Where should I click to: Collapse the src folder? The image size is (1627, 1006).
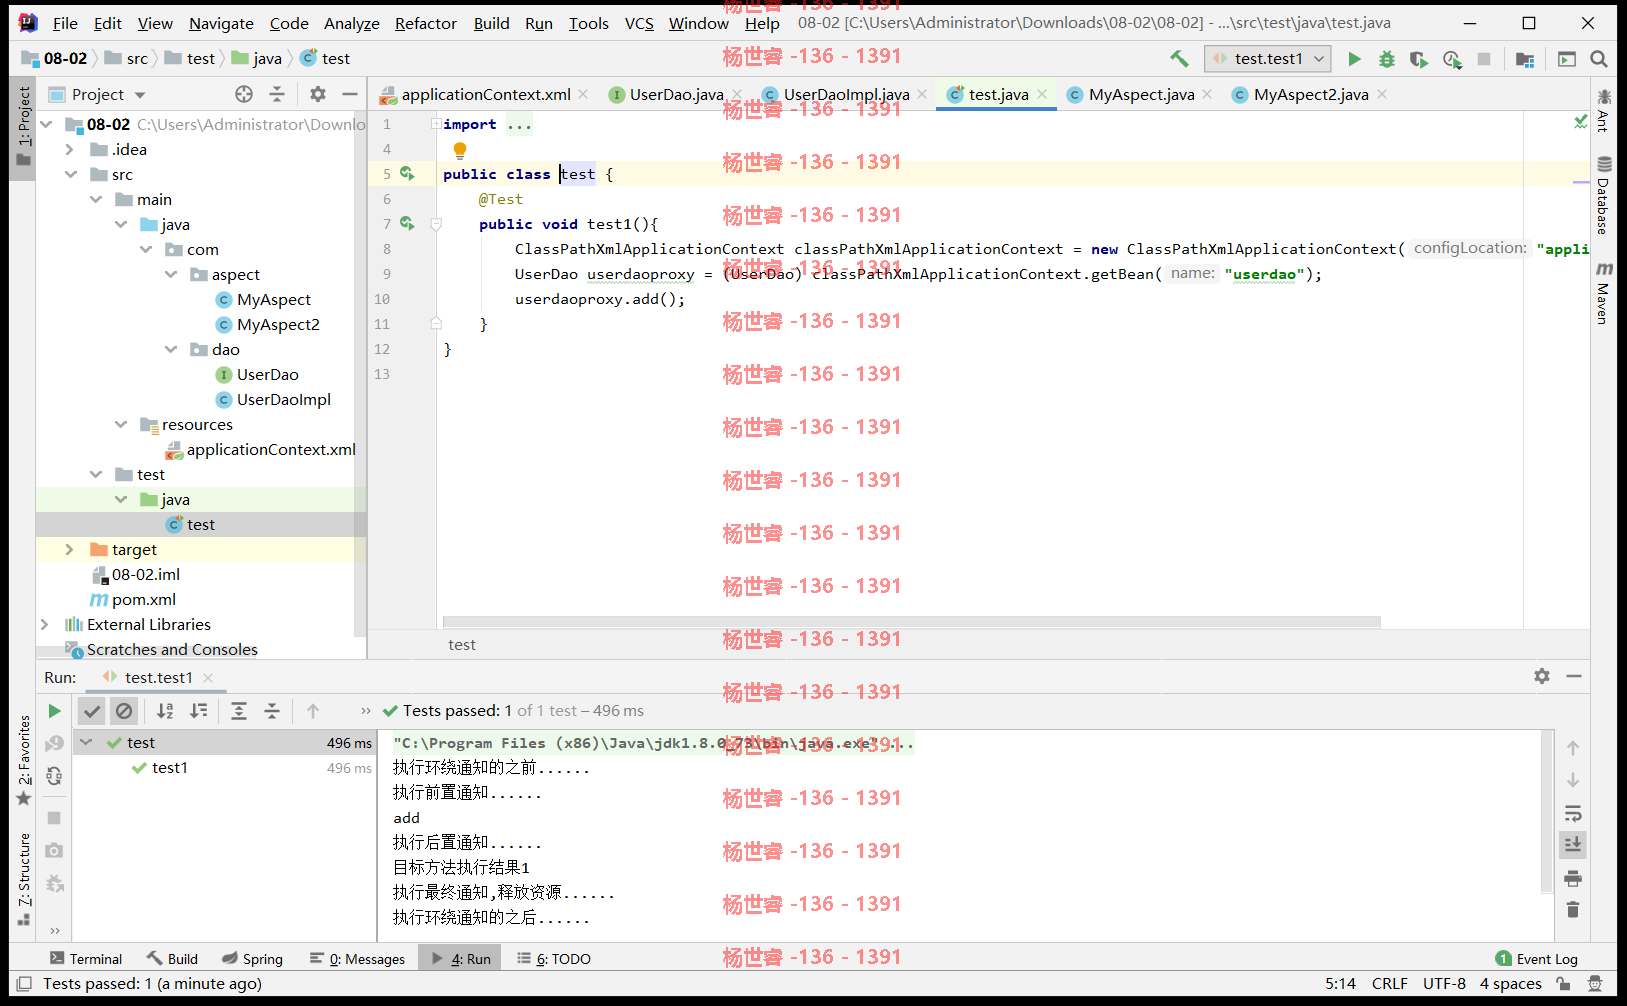70,175
